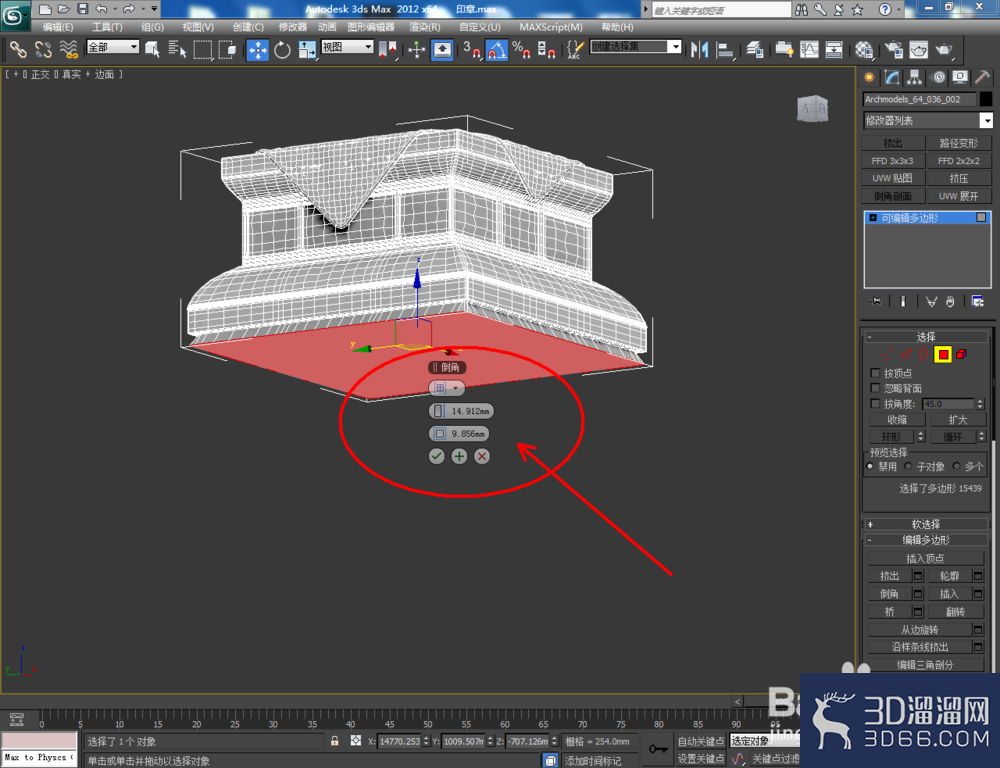The height and width of the screenshot is (768, 1000).
Task: Open the MAXScript(M) menu
Action: click(550, 27)
